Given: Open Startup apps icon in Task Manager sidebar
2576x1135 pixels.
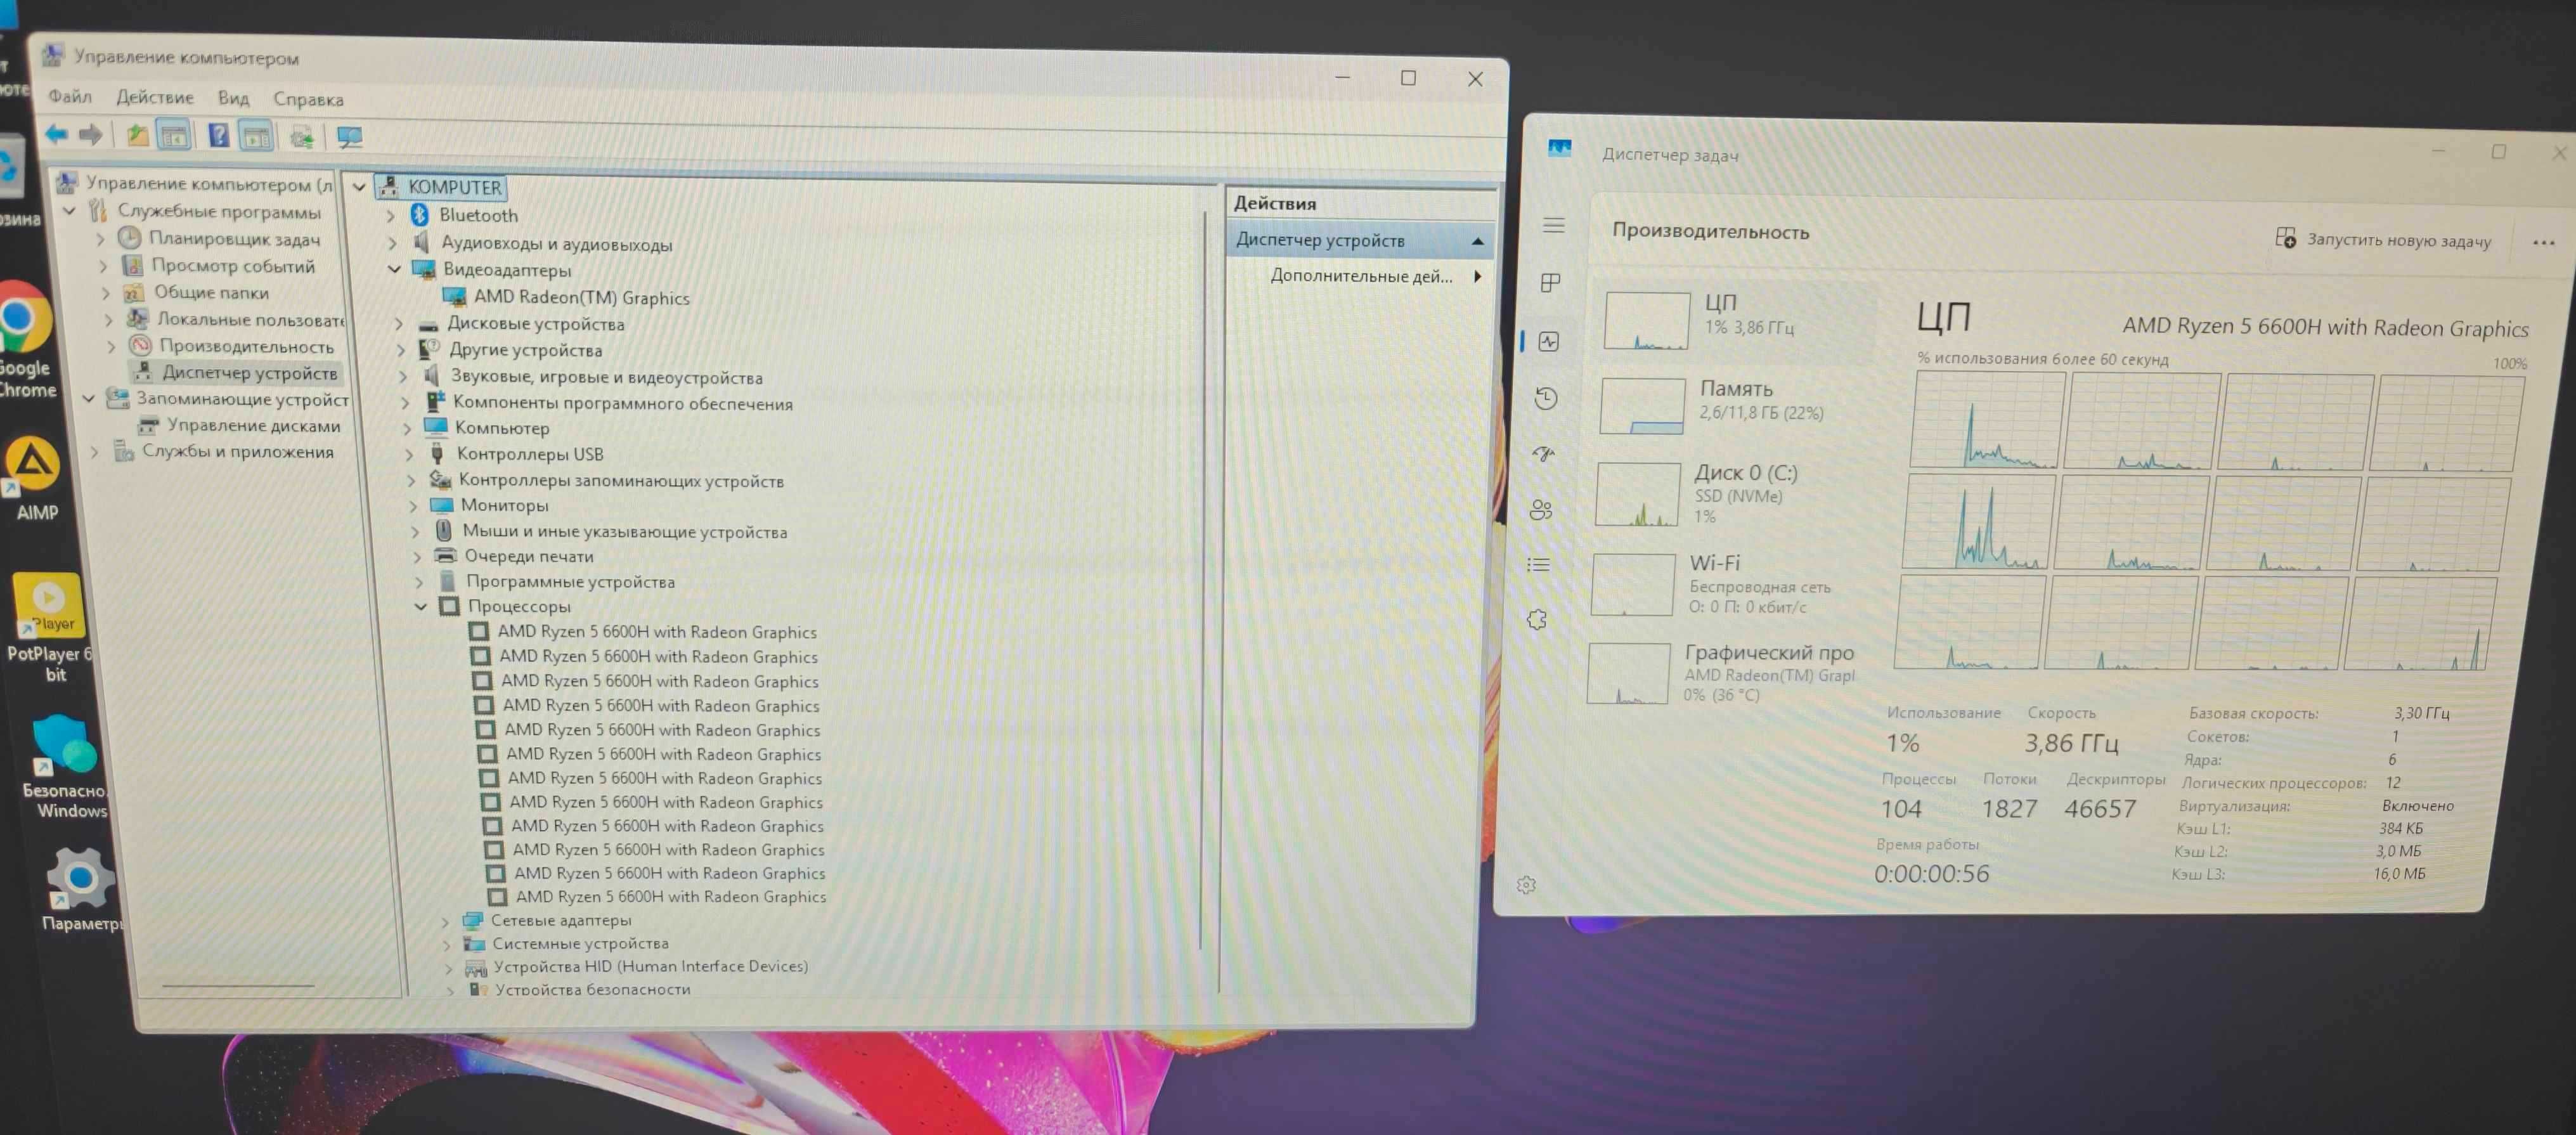Looking at the screenshot, I should click(x=1544, y=454).
